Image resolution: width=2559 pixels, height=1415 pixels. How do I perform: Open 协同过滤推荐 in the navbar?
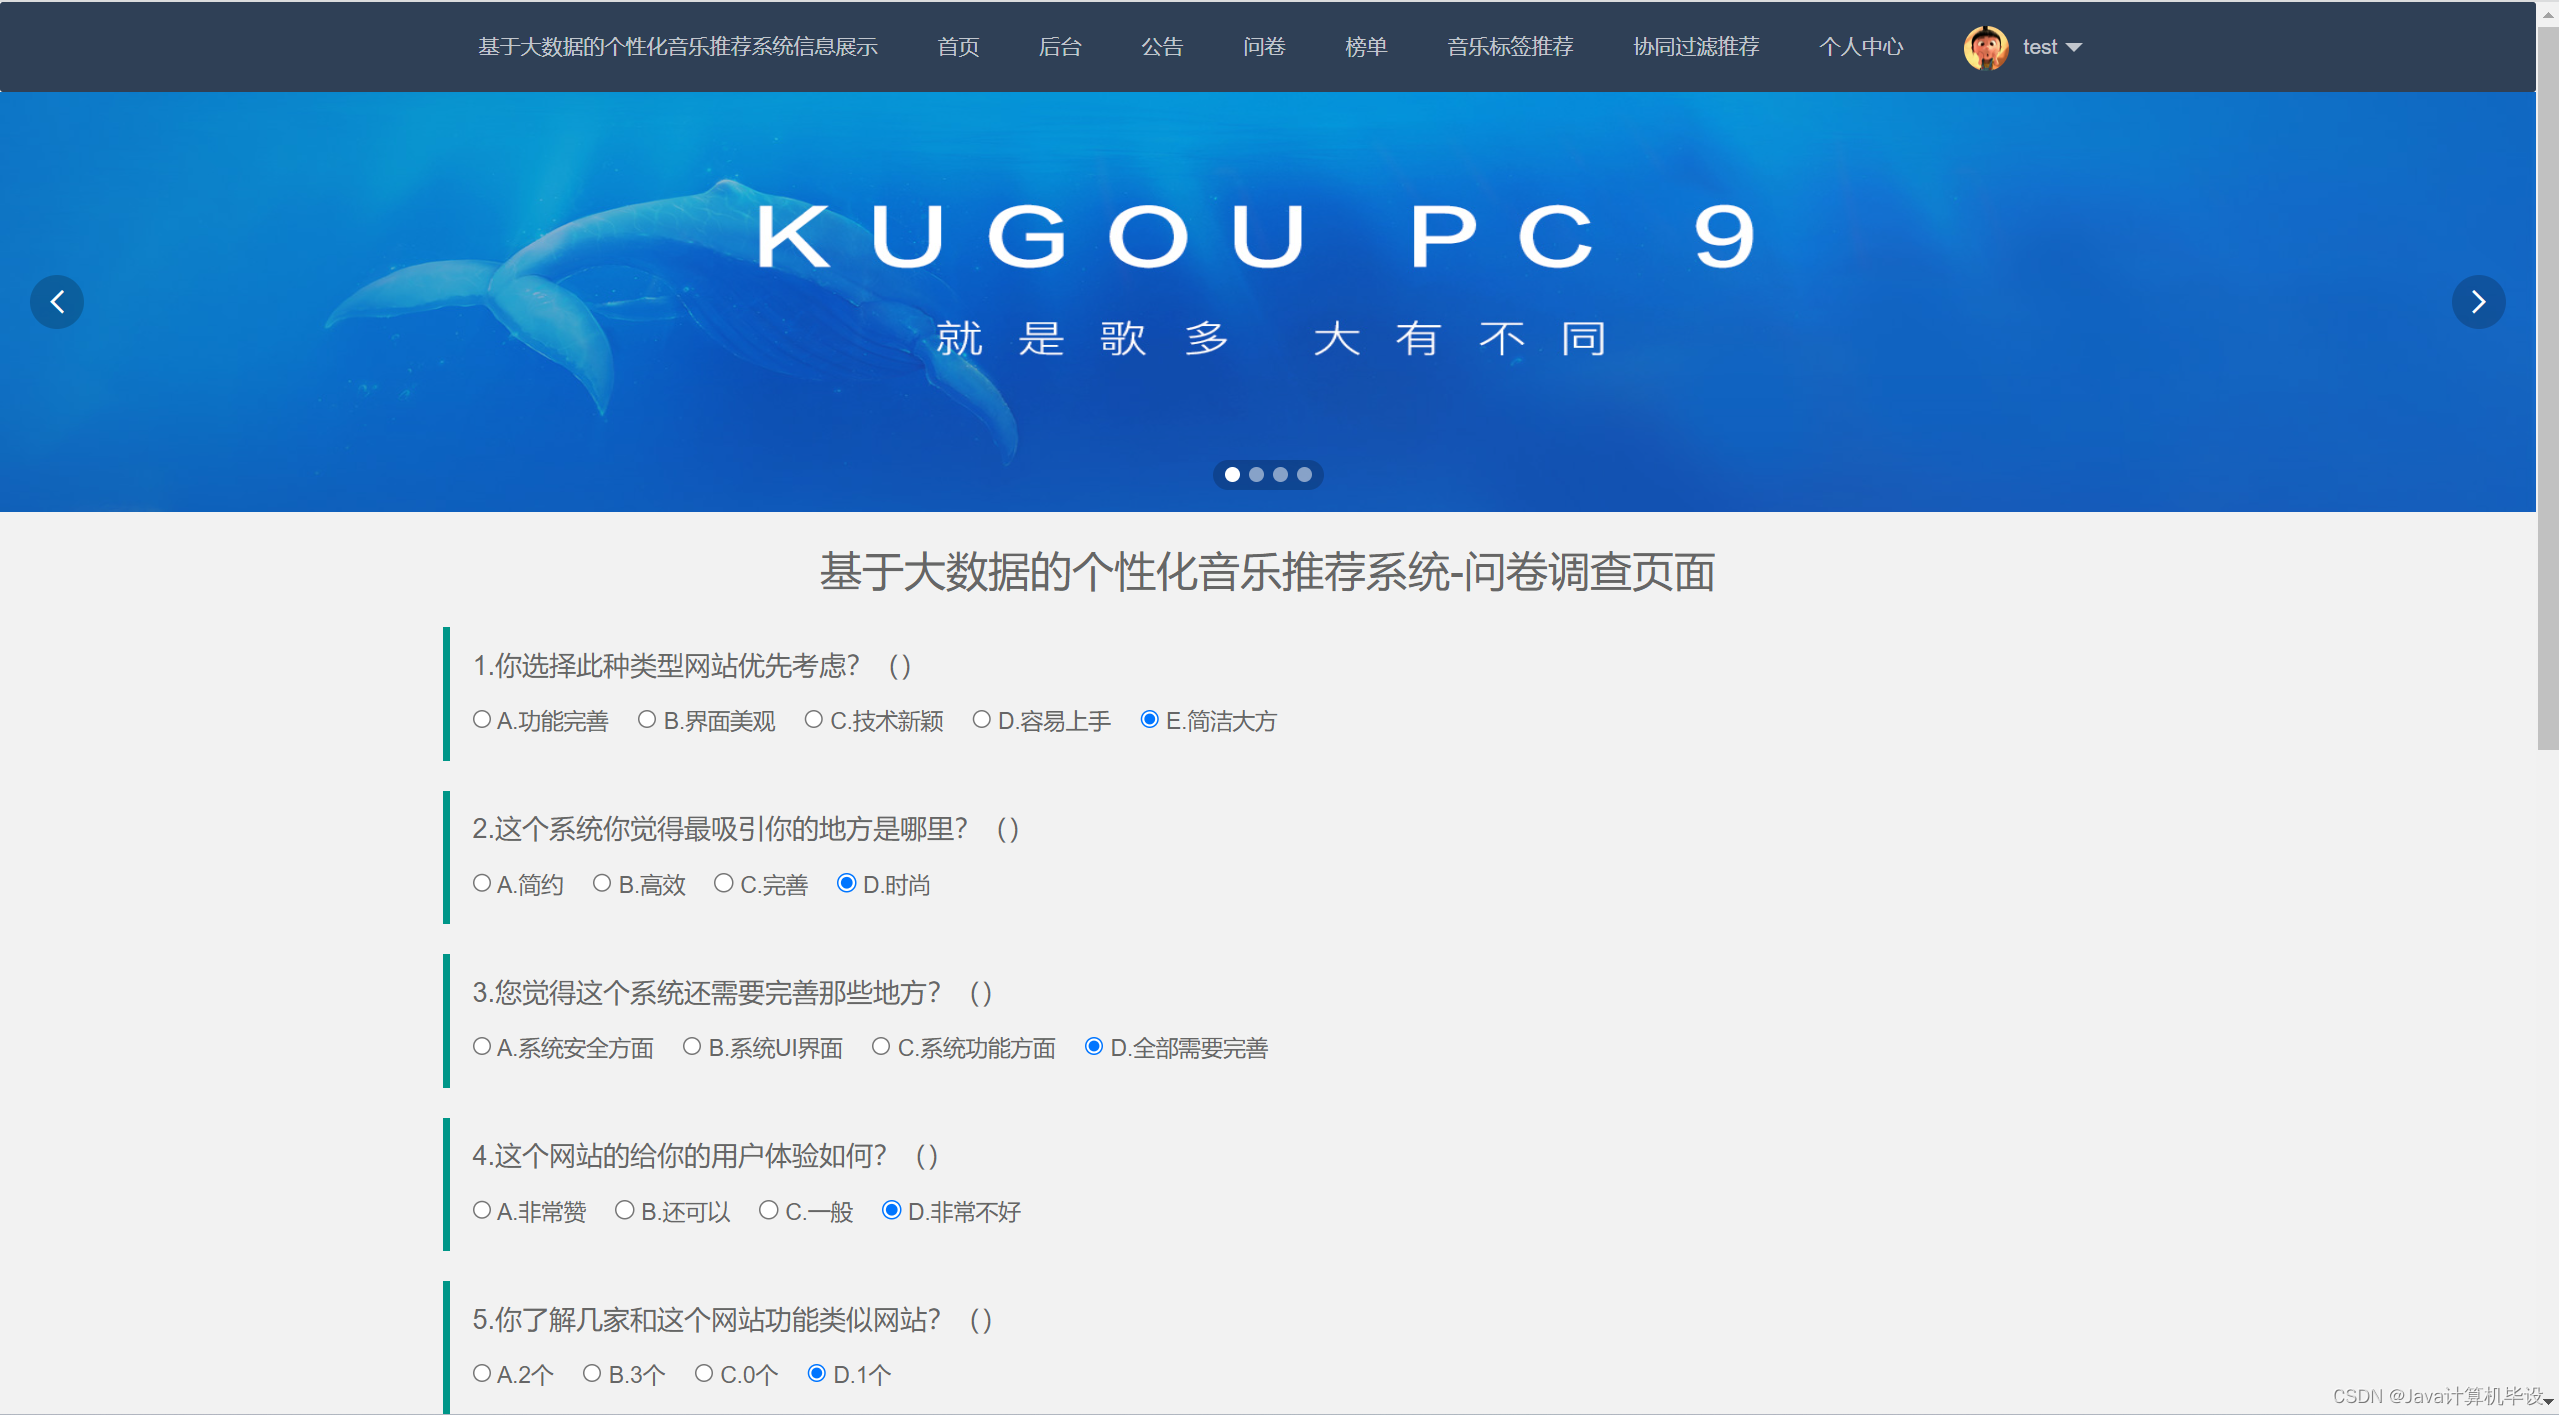(x=1695, y=47)
